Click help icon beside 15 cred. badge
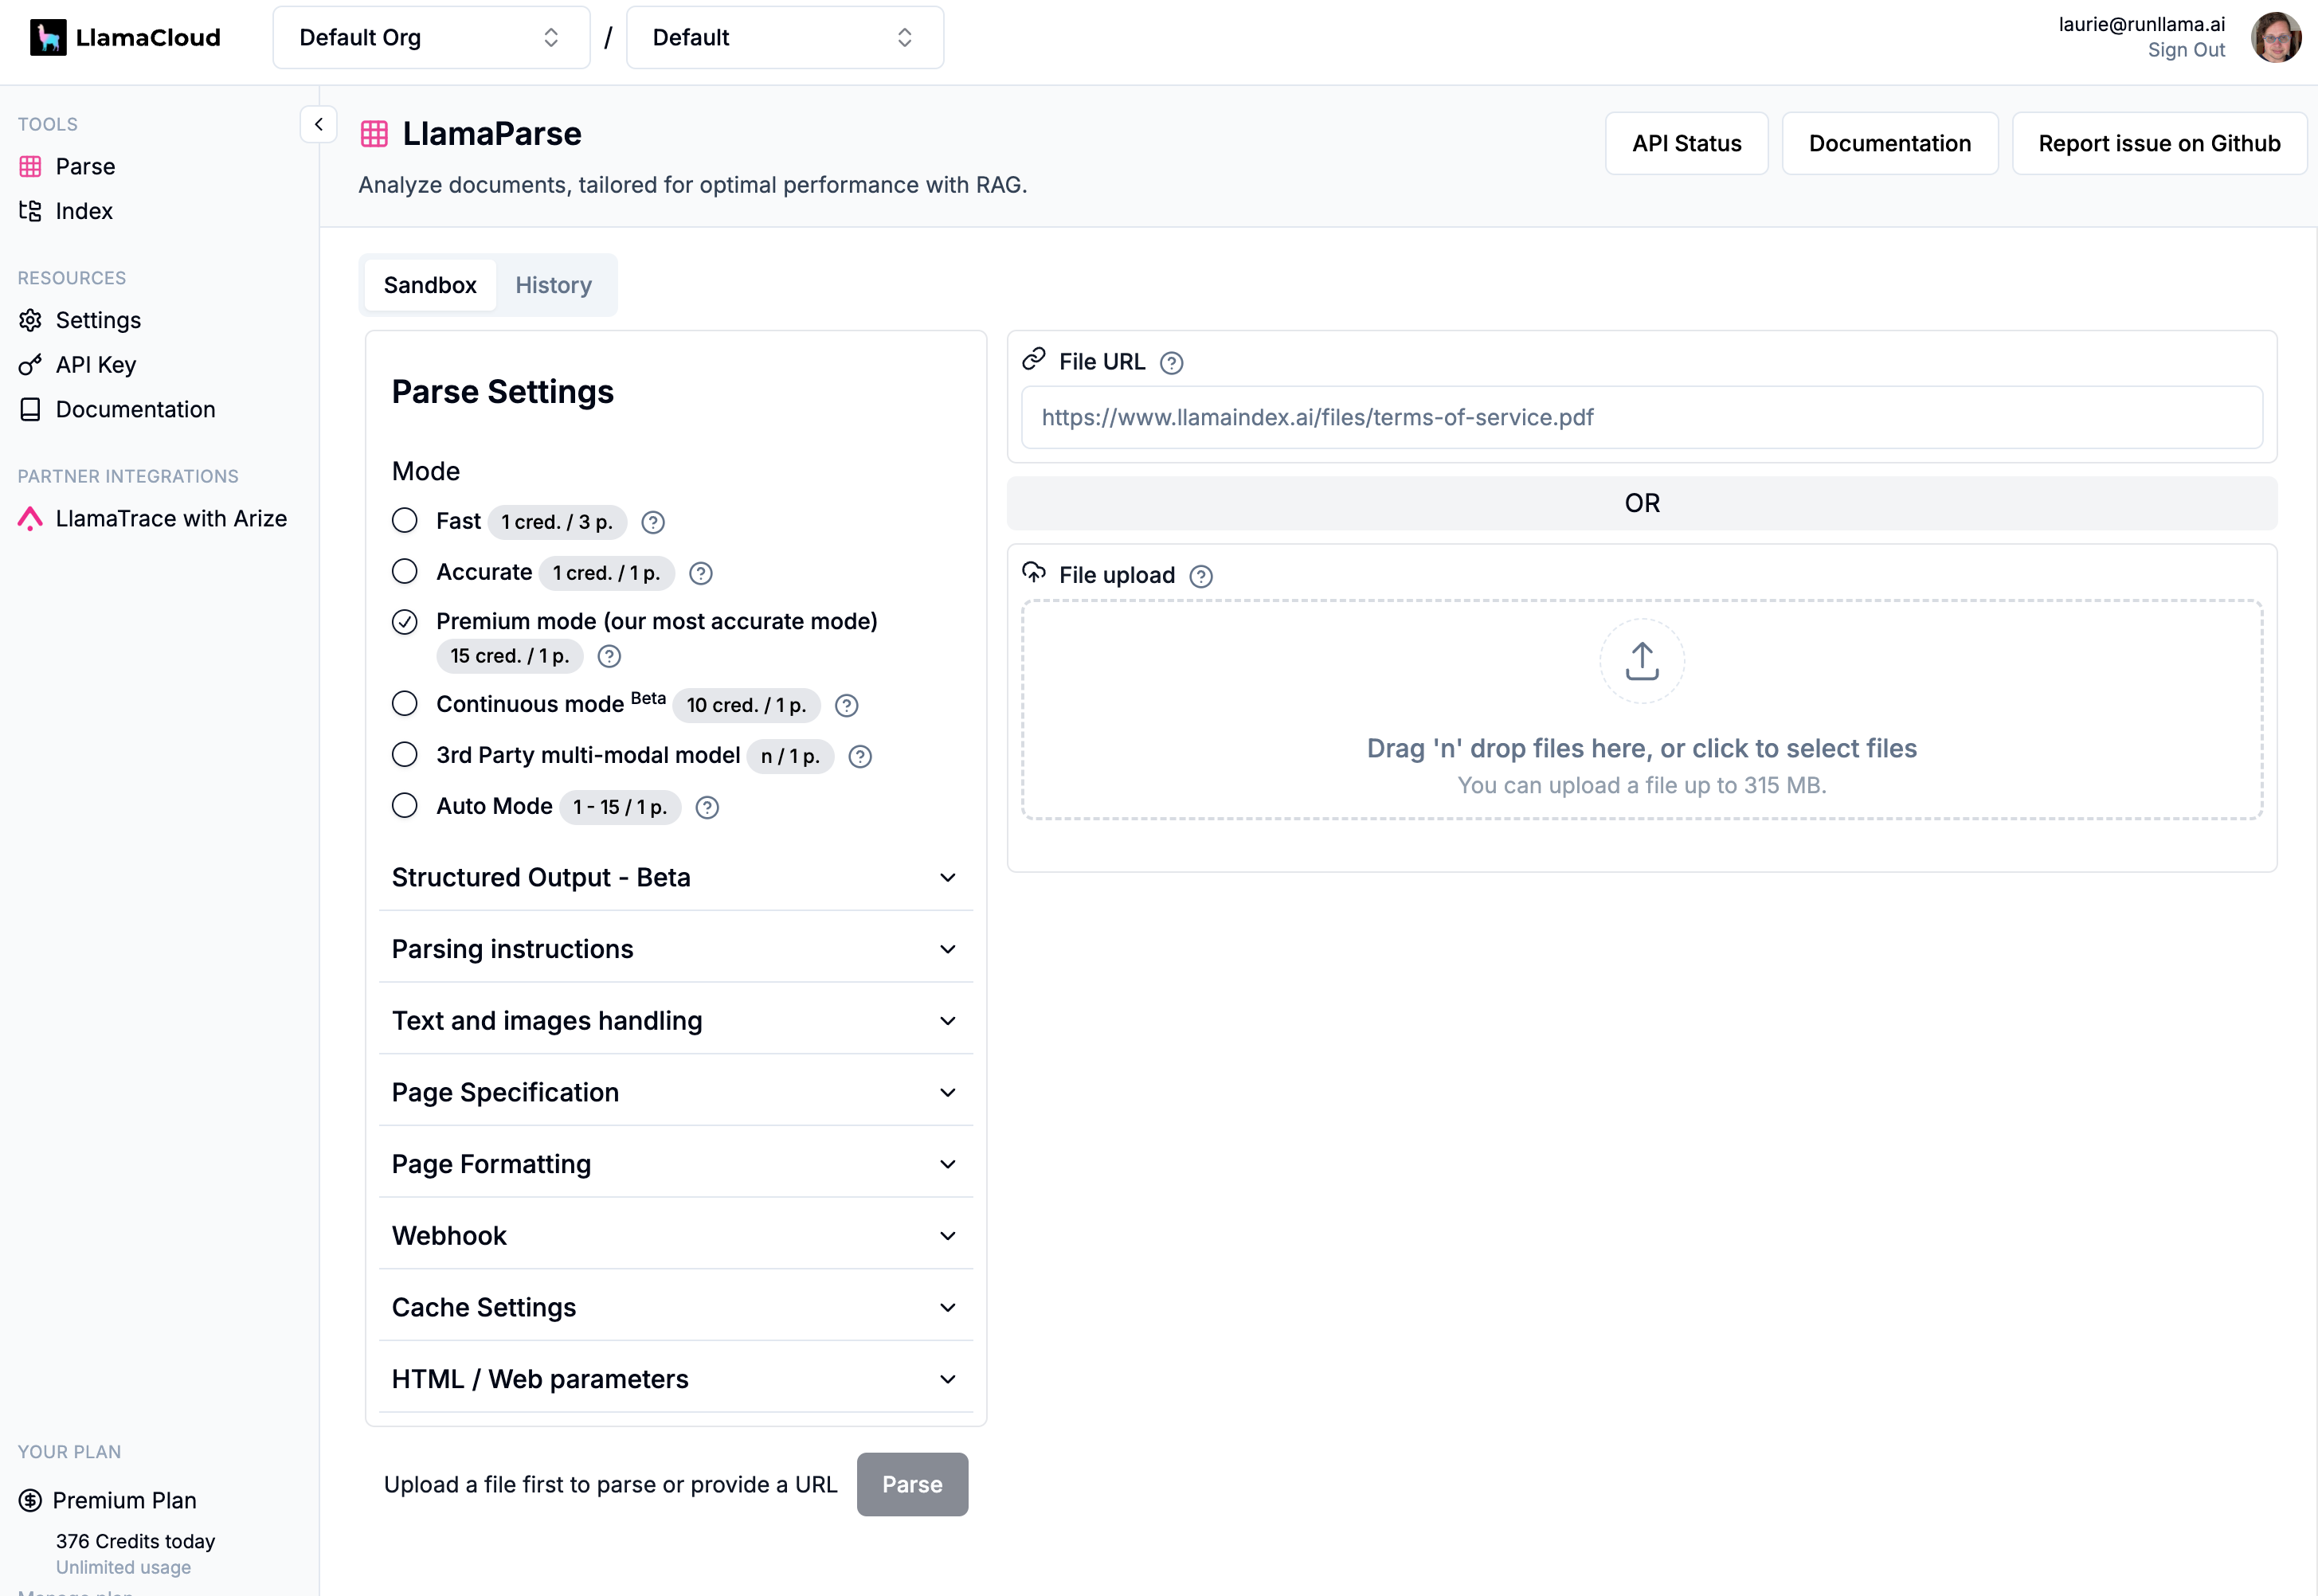 [609, 656]
